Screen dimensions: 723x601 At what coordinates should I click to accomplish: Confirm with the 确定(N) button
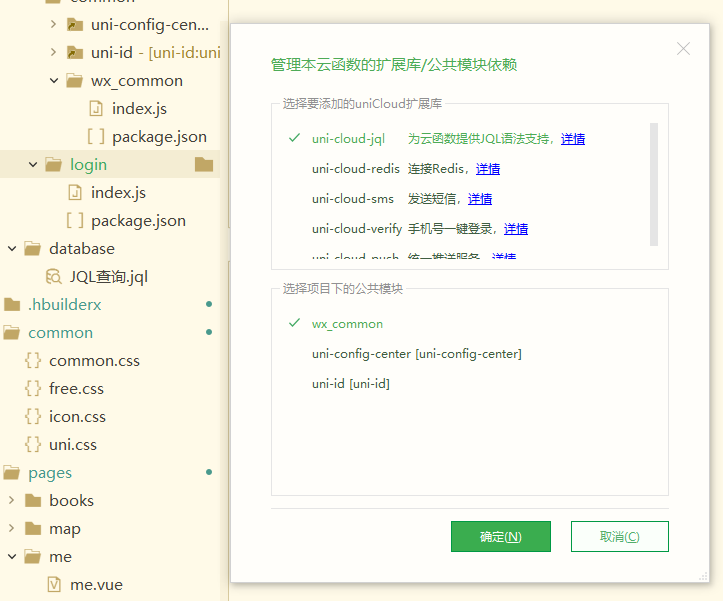click(x=501, y=536)
